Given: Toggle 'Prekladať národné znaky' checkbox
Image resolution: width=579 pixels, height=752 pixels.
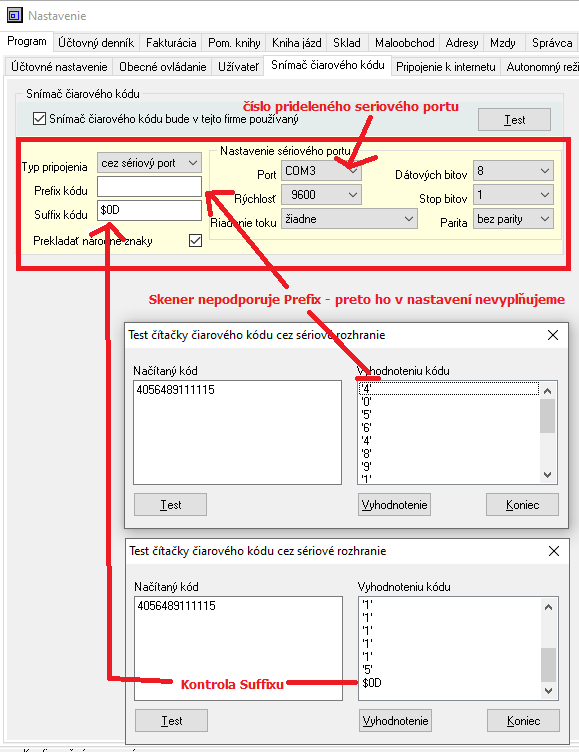Looking at the screenshot, I should [195, 240].
